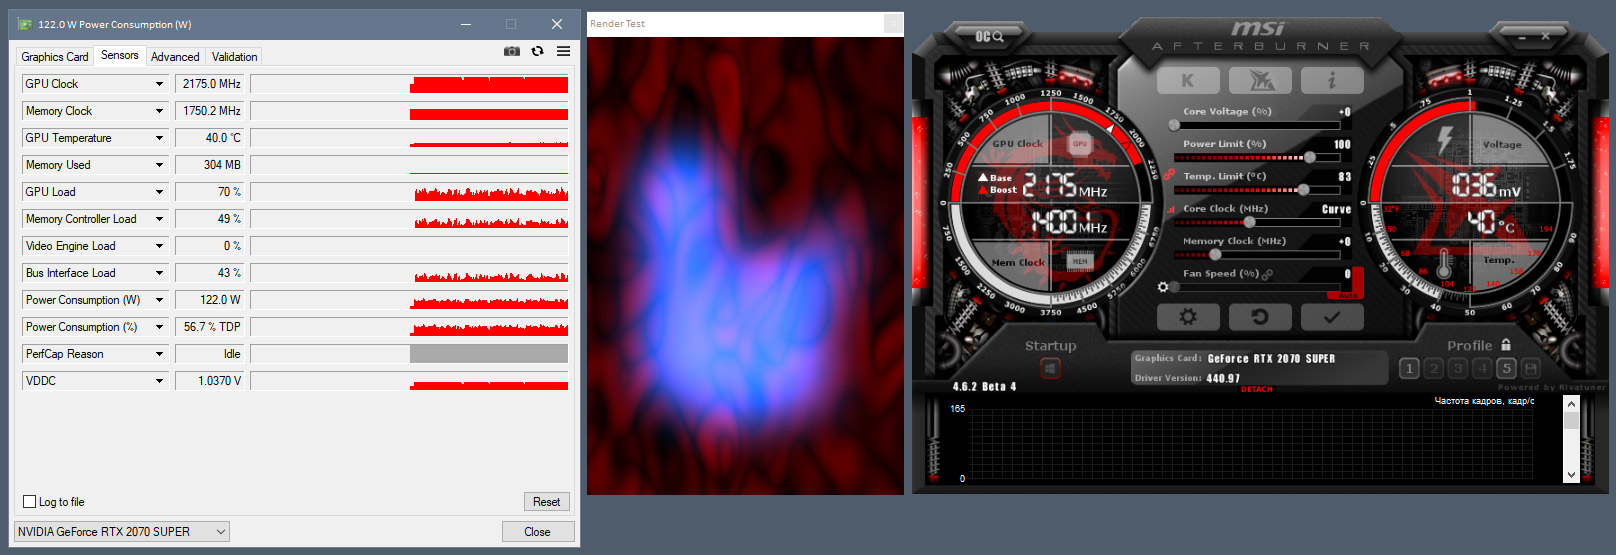Click the Fan Speed slider handle
Screen dimensions: 1616x555
click(x=1175, y=287)
